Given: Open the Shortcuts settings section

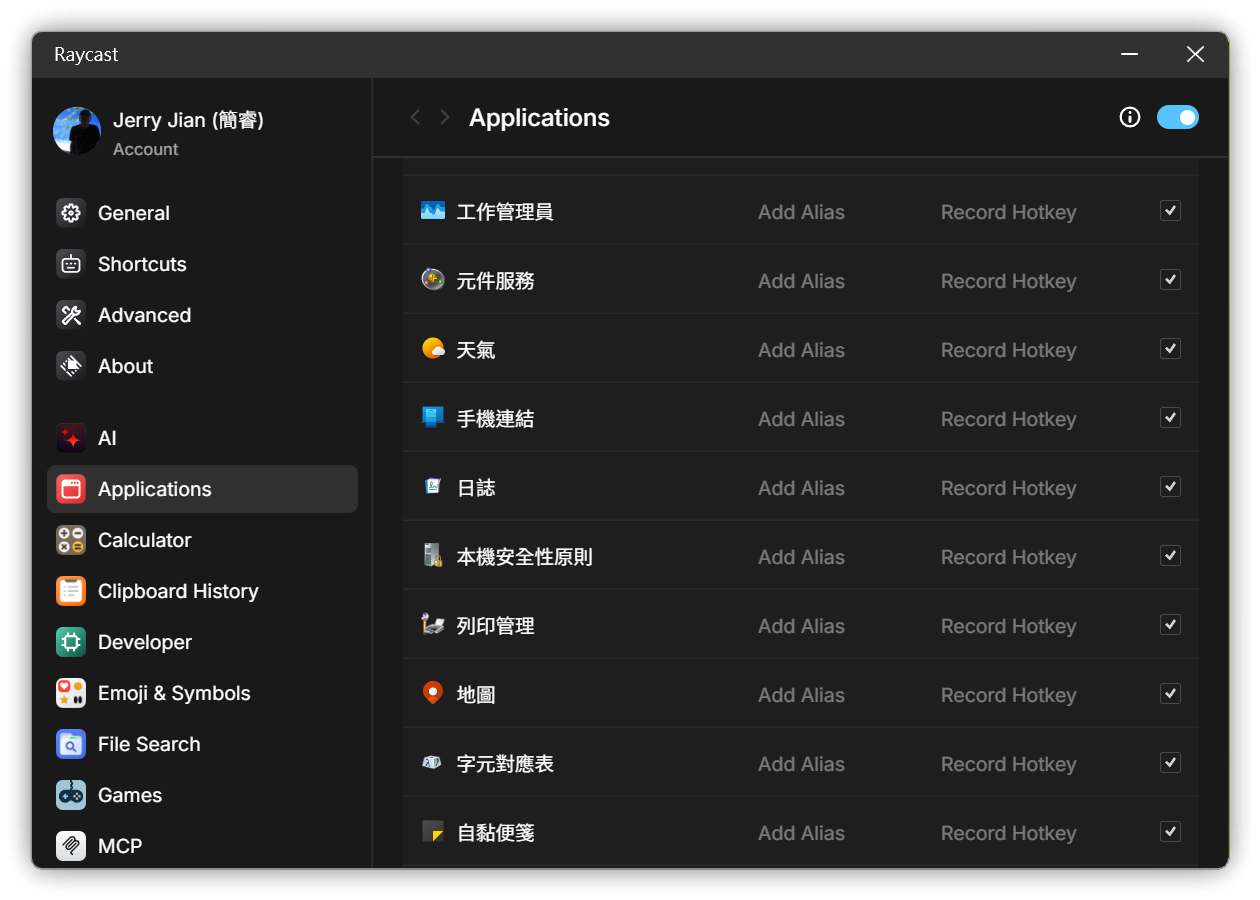Looking at the screenshot, I should (202, 264).
